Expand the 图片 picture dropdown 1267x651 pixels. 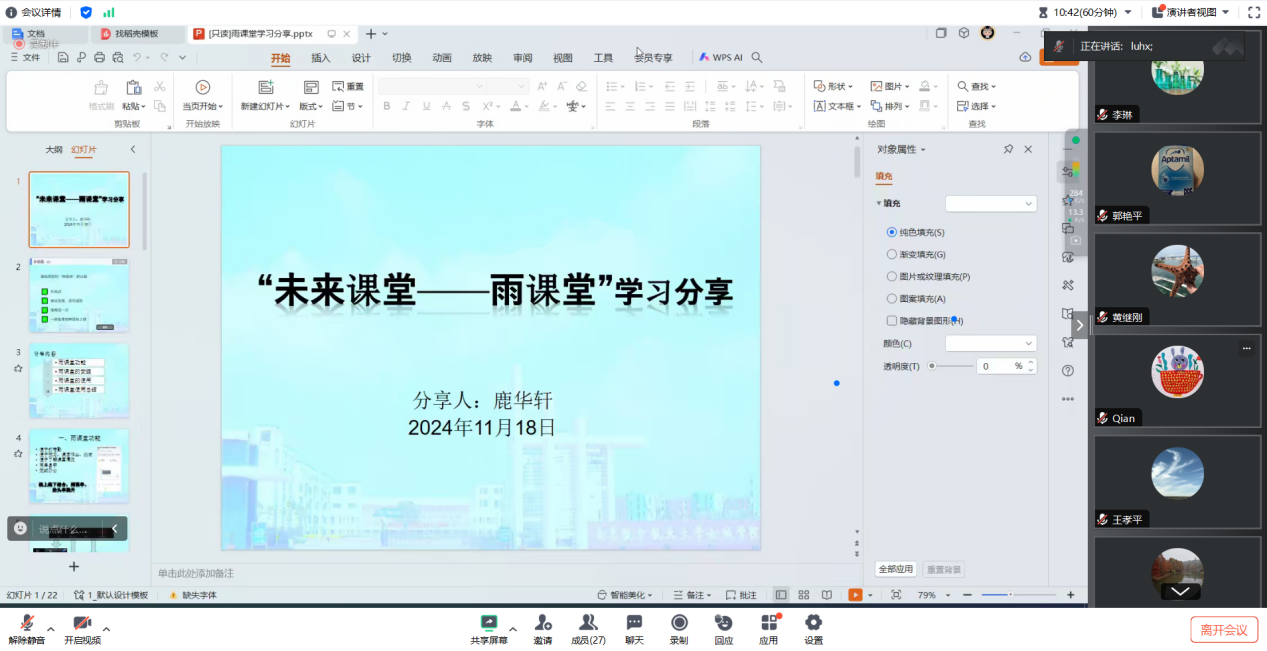(890, 87)
